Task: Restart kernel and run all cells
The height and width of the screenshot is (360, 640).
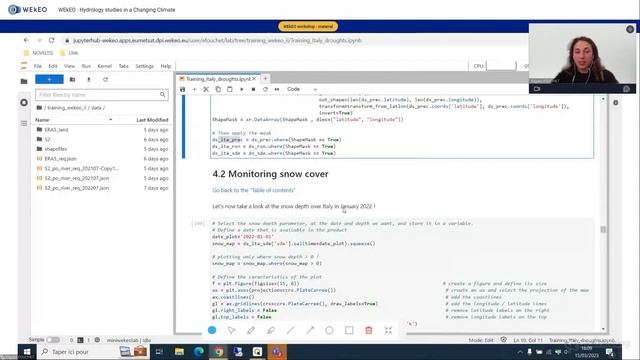Action: (x=277, y=89)
